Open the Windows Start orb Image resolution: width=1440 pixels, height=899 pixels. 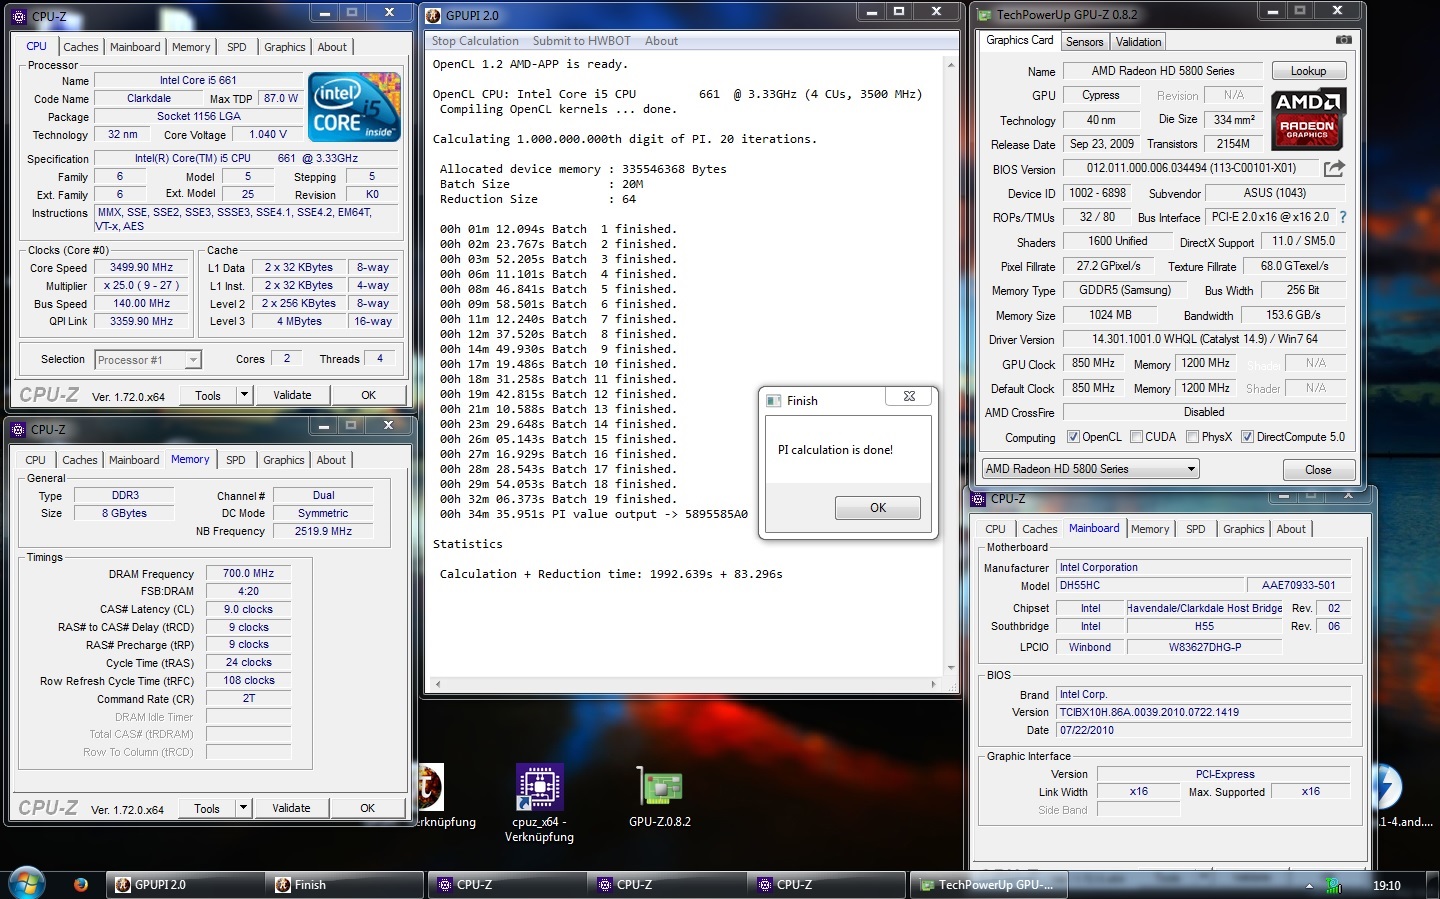tap(26, 883)
